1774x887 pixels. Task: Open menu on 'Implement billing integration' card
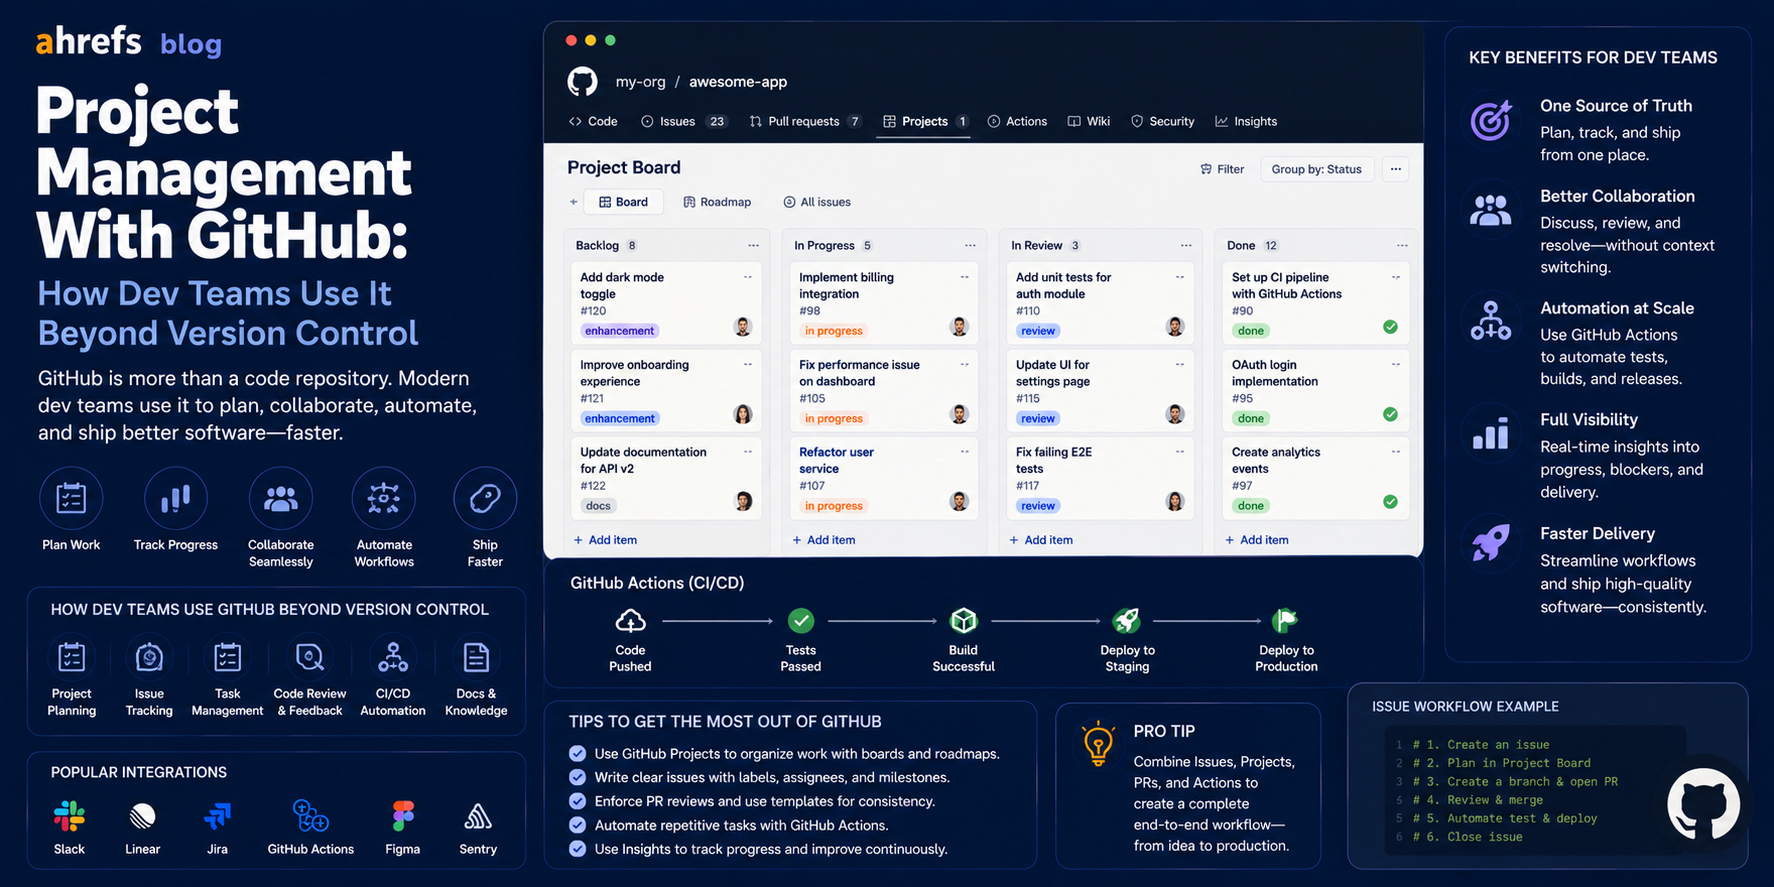click(x=965, y=277)
